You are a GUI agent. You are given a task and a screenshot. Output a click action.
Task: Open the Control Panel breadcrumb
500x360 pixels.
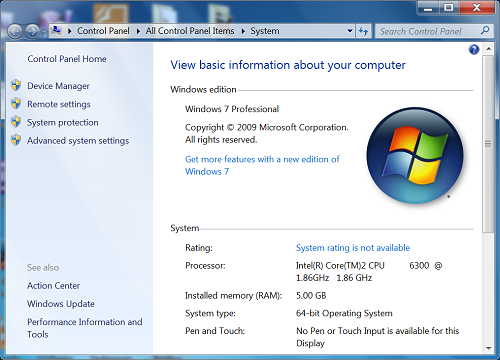click(x=103, y=31)
